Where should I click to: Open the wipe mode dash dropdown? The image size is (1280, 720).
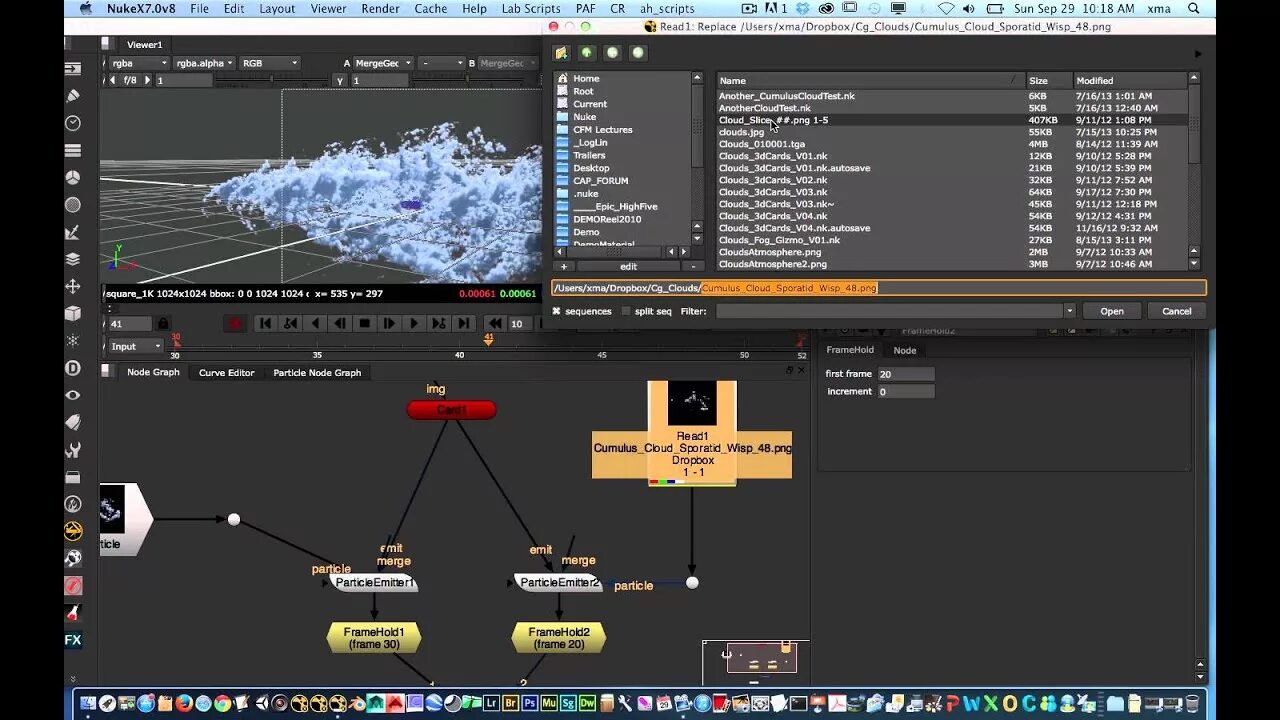click(x=441, y=63)
